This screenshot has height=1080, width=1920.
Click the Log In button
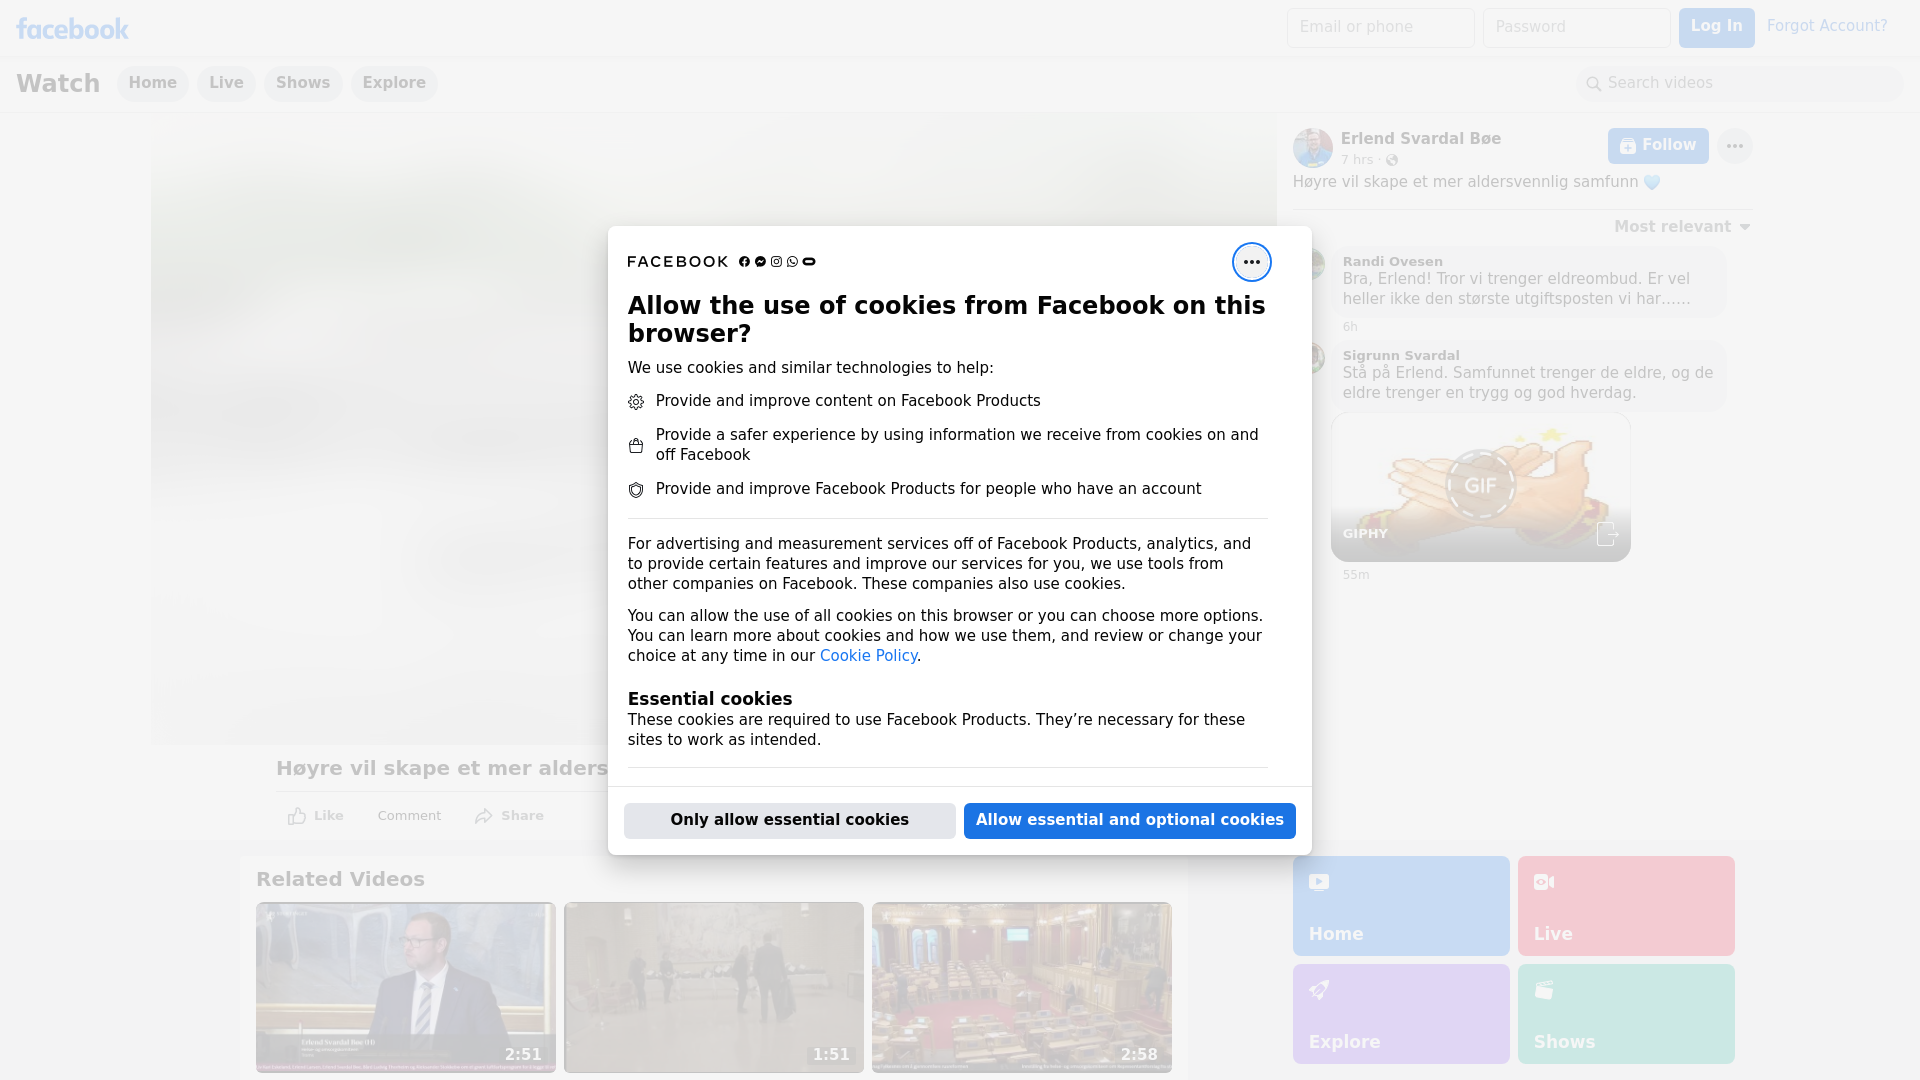coord(1716,28)
